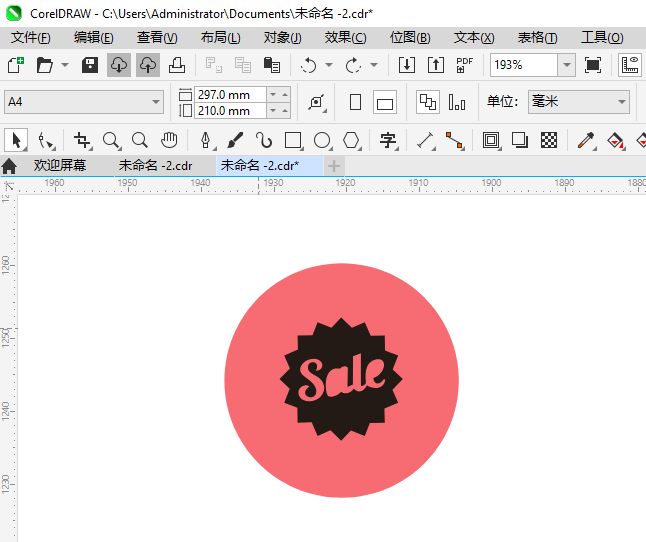Select the Drop Shadow tool
Screen dimensions: 646x542
click(x=520, y=140)
